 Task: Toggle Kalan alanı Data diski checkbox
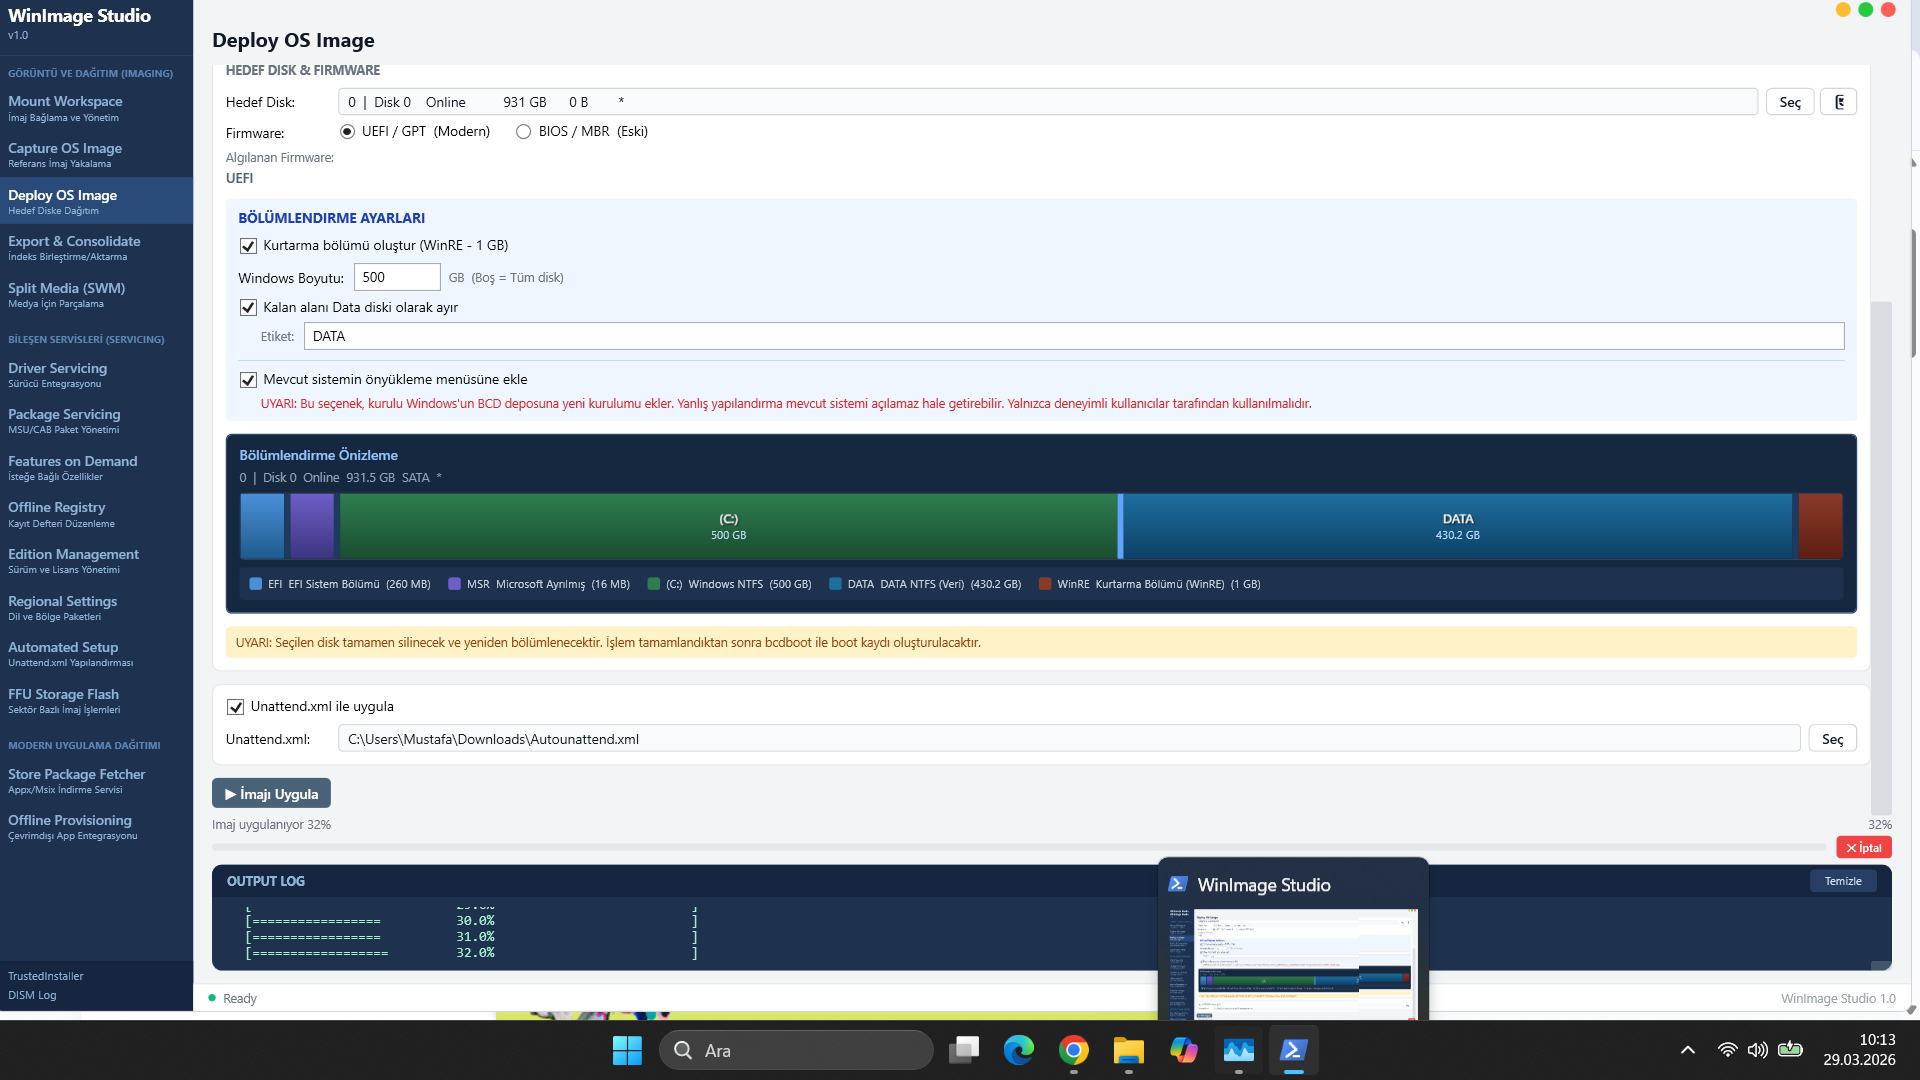click(248, 308)
